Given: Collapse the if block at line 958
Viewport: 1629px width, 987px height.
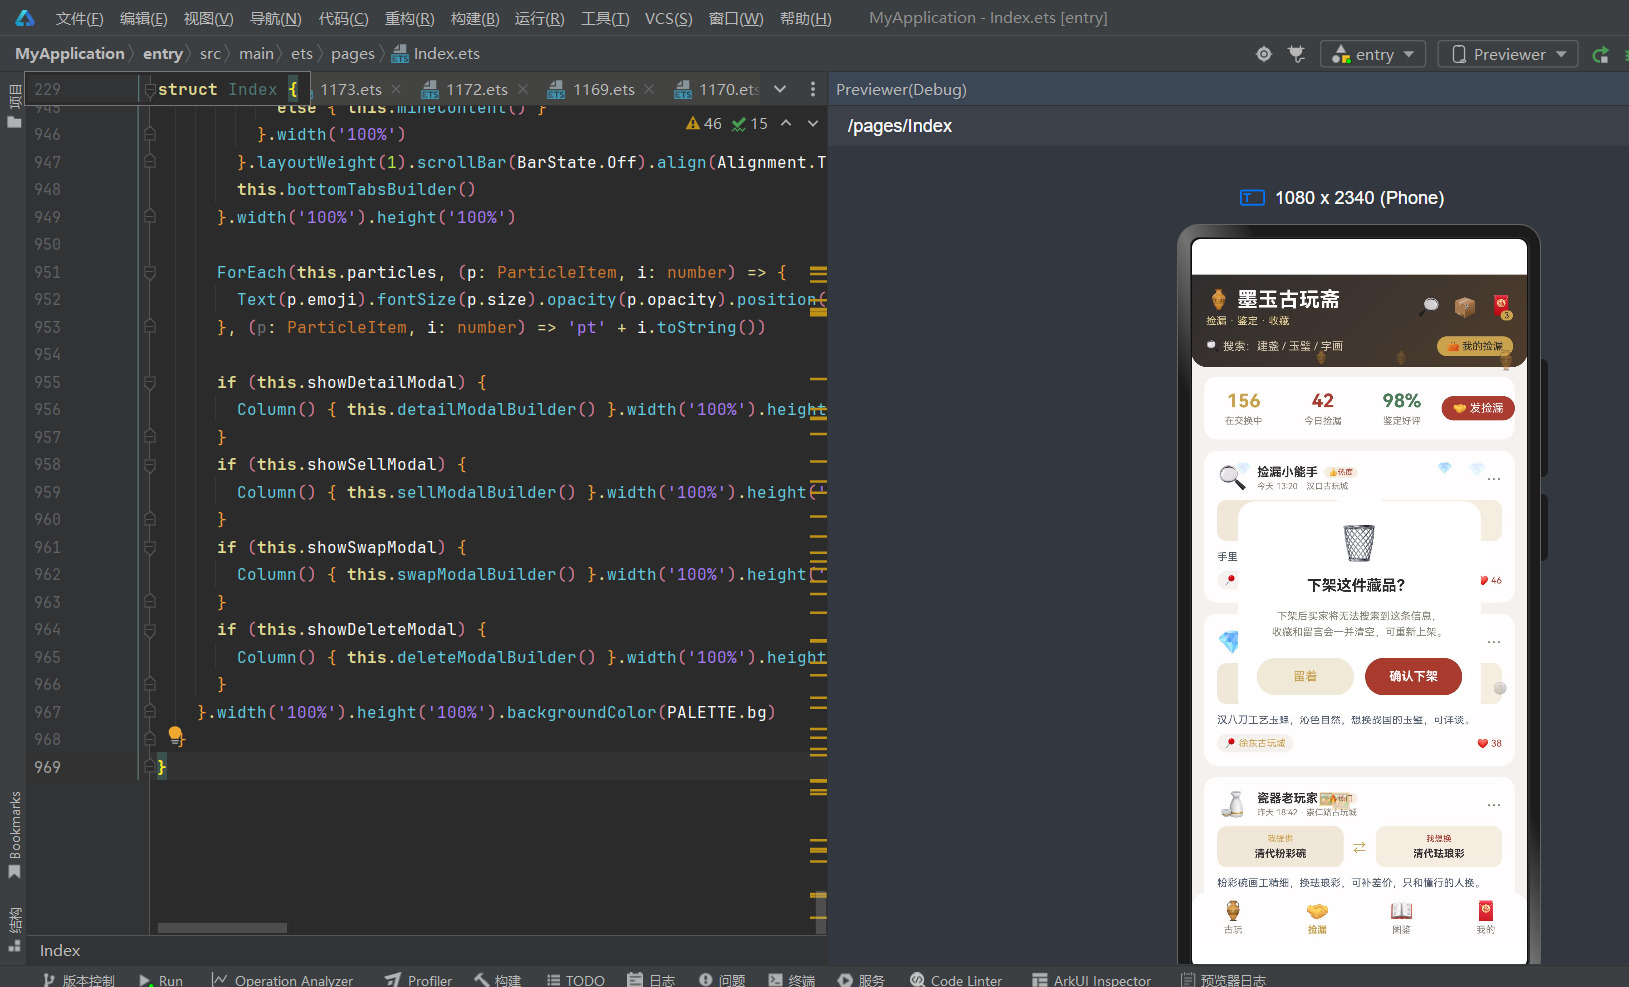Looking at the screenshot, I should pyautogui.click(x=149, y=464).
